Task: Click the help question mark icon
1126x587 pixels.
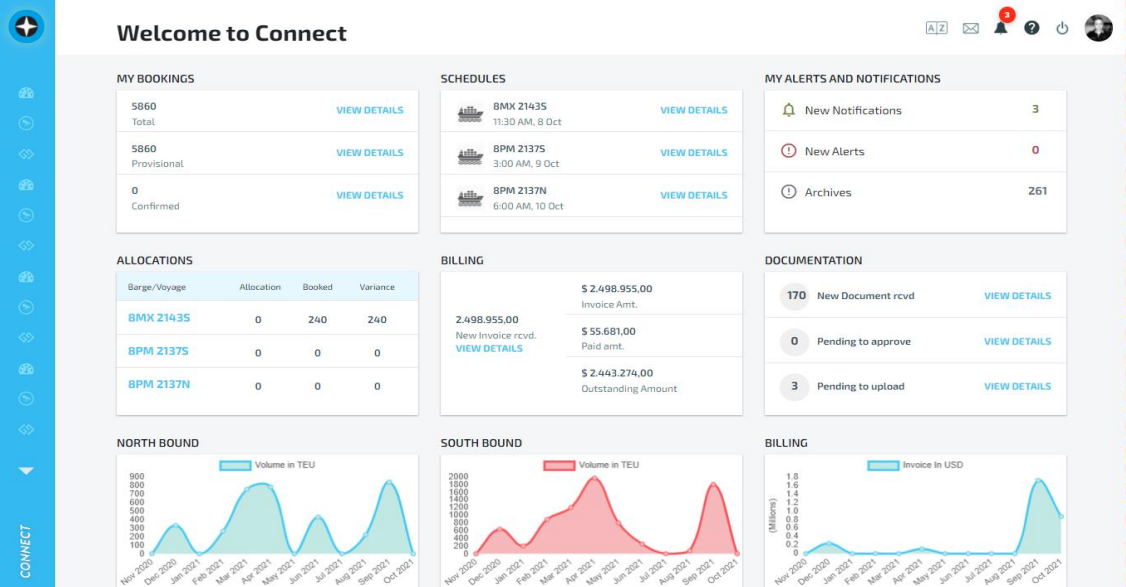Action: point(1032,28)
